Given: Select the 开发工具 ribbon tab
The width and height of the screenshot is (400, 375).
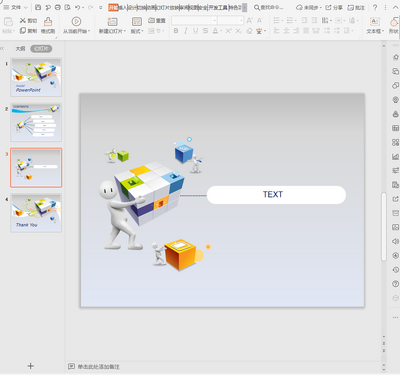Looking at the screenshot, I should point(218,7).
